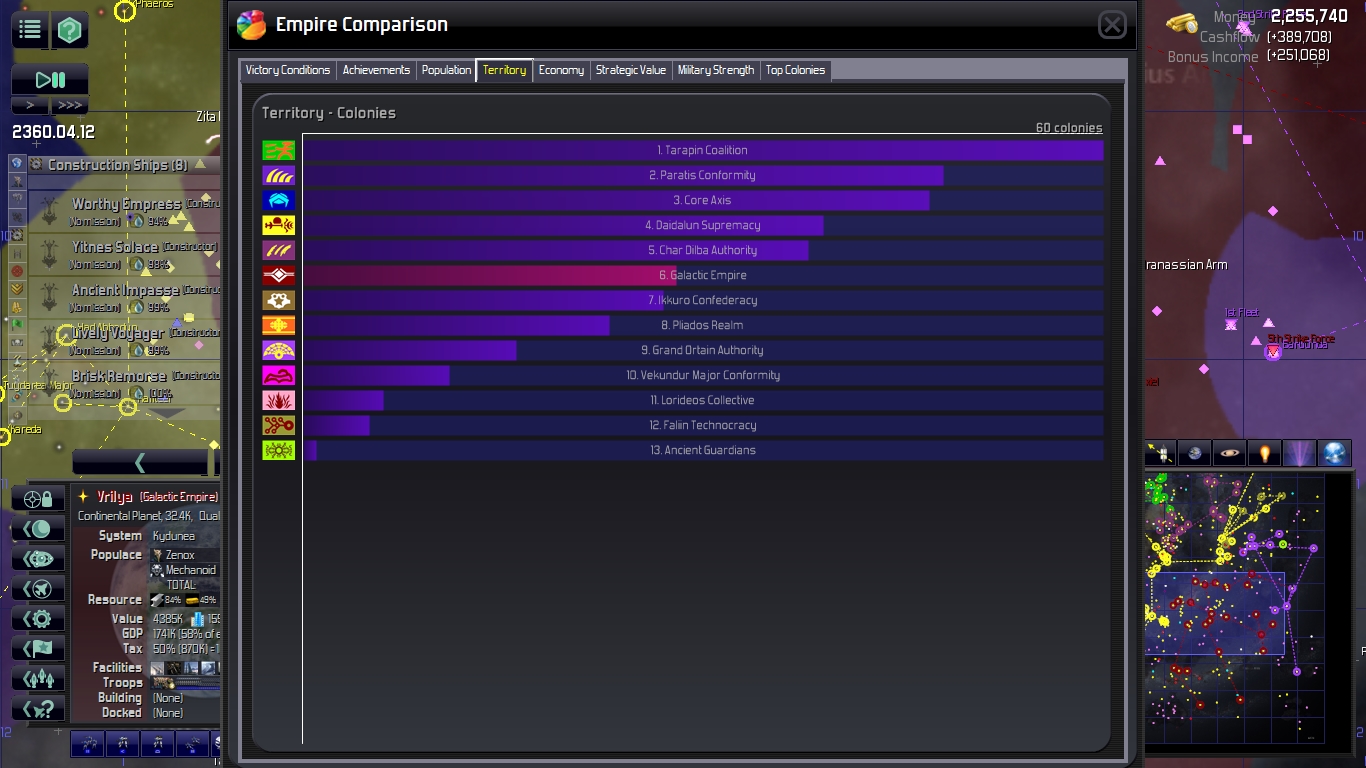Click the Ikkuro Confederacy flag icon

(x=279, y=300)
